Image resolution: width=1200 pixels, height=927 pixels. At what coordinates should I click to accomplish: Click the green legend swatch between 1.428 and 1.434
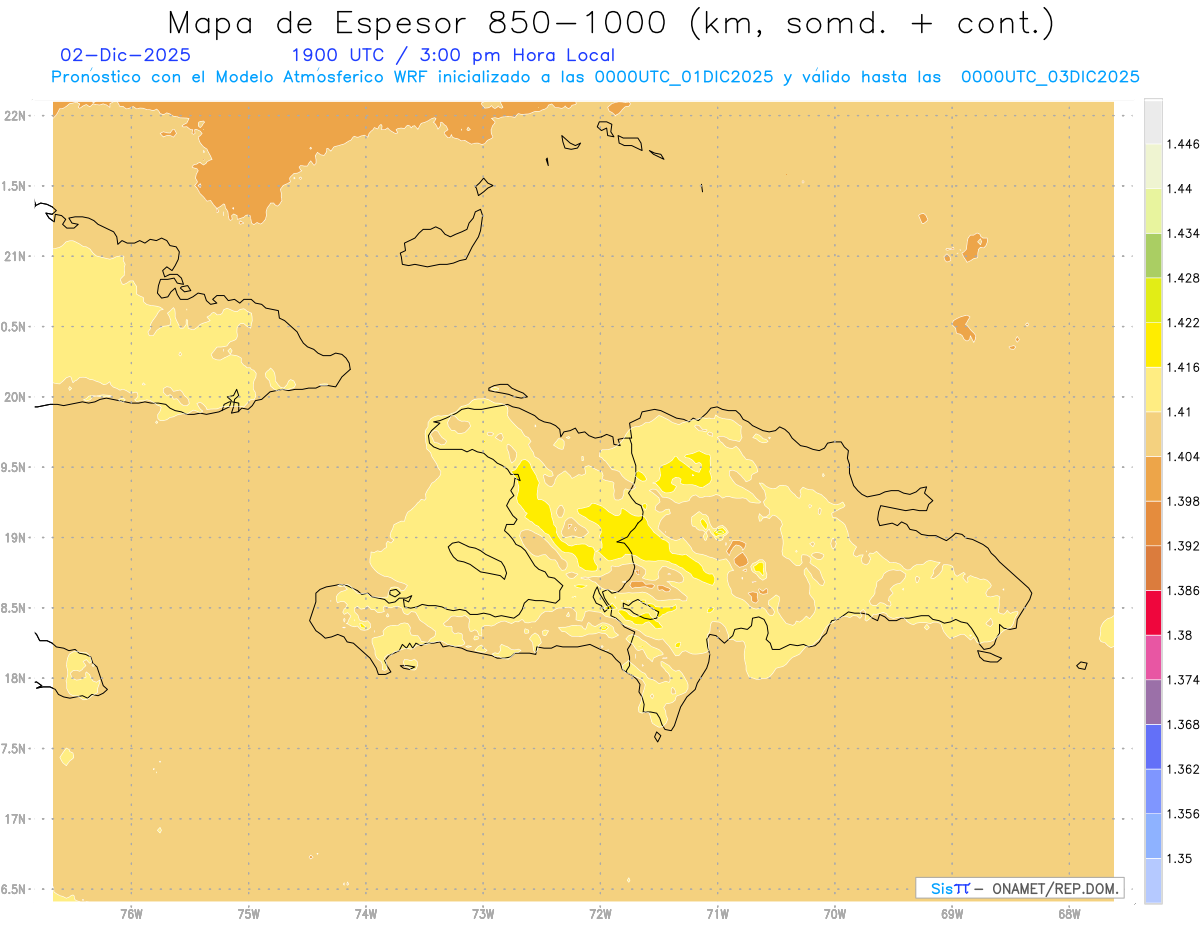click(1153, 255)
